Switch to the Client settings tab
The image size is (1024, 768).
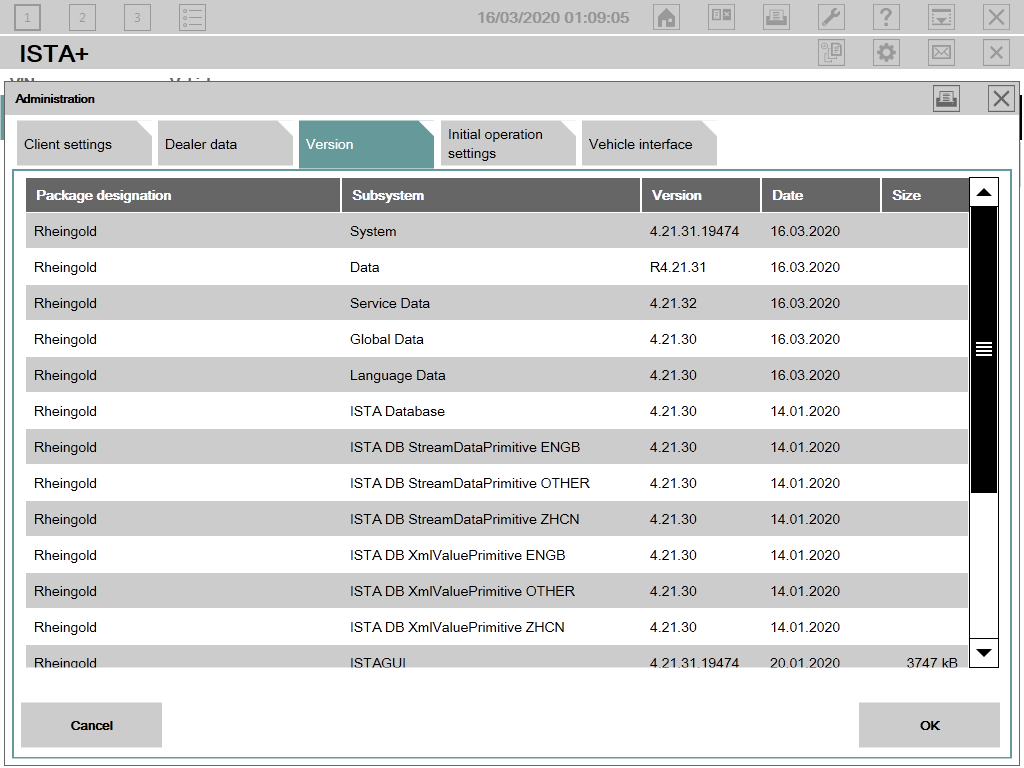(84, 144)
